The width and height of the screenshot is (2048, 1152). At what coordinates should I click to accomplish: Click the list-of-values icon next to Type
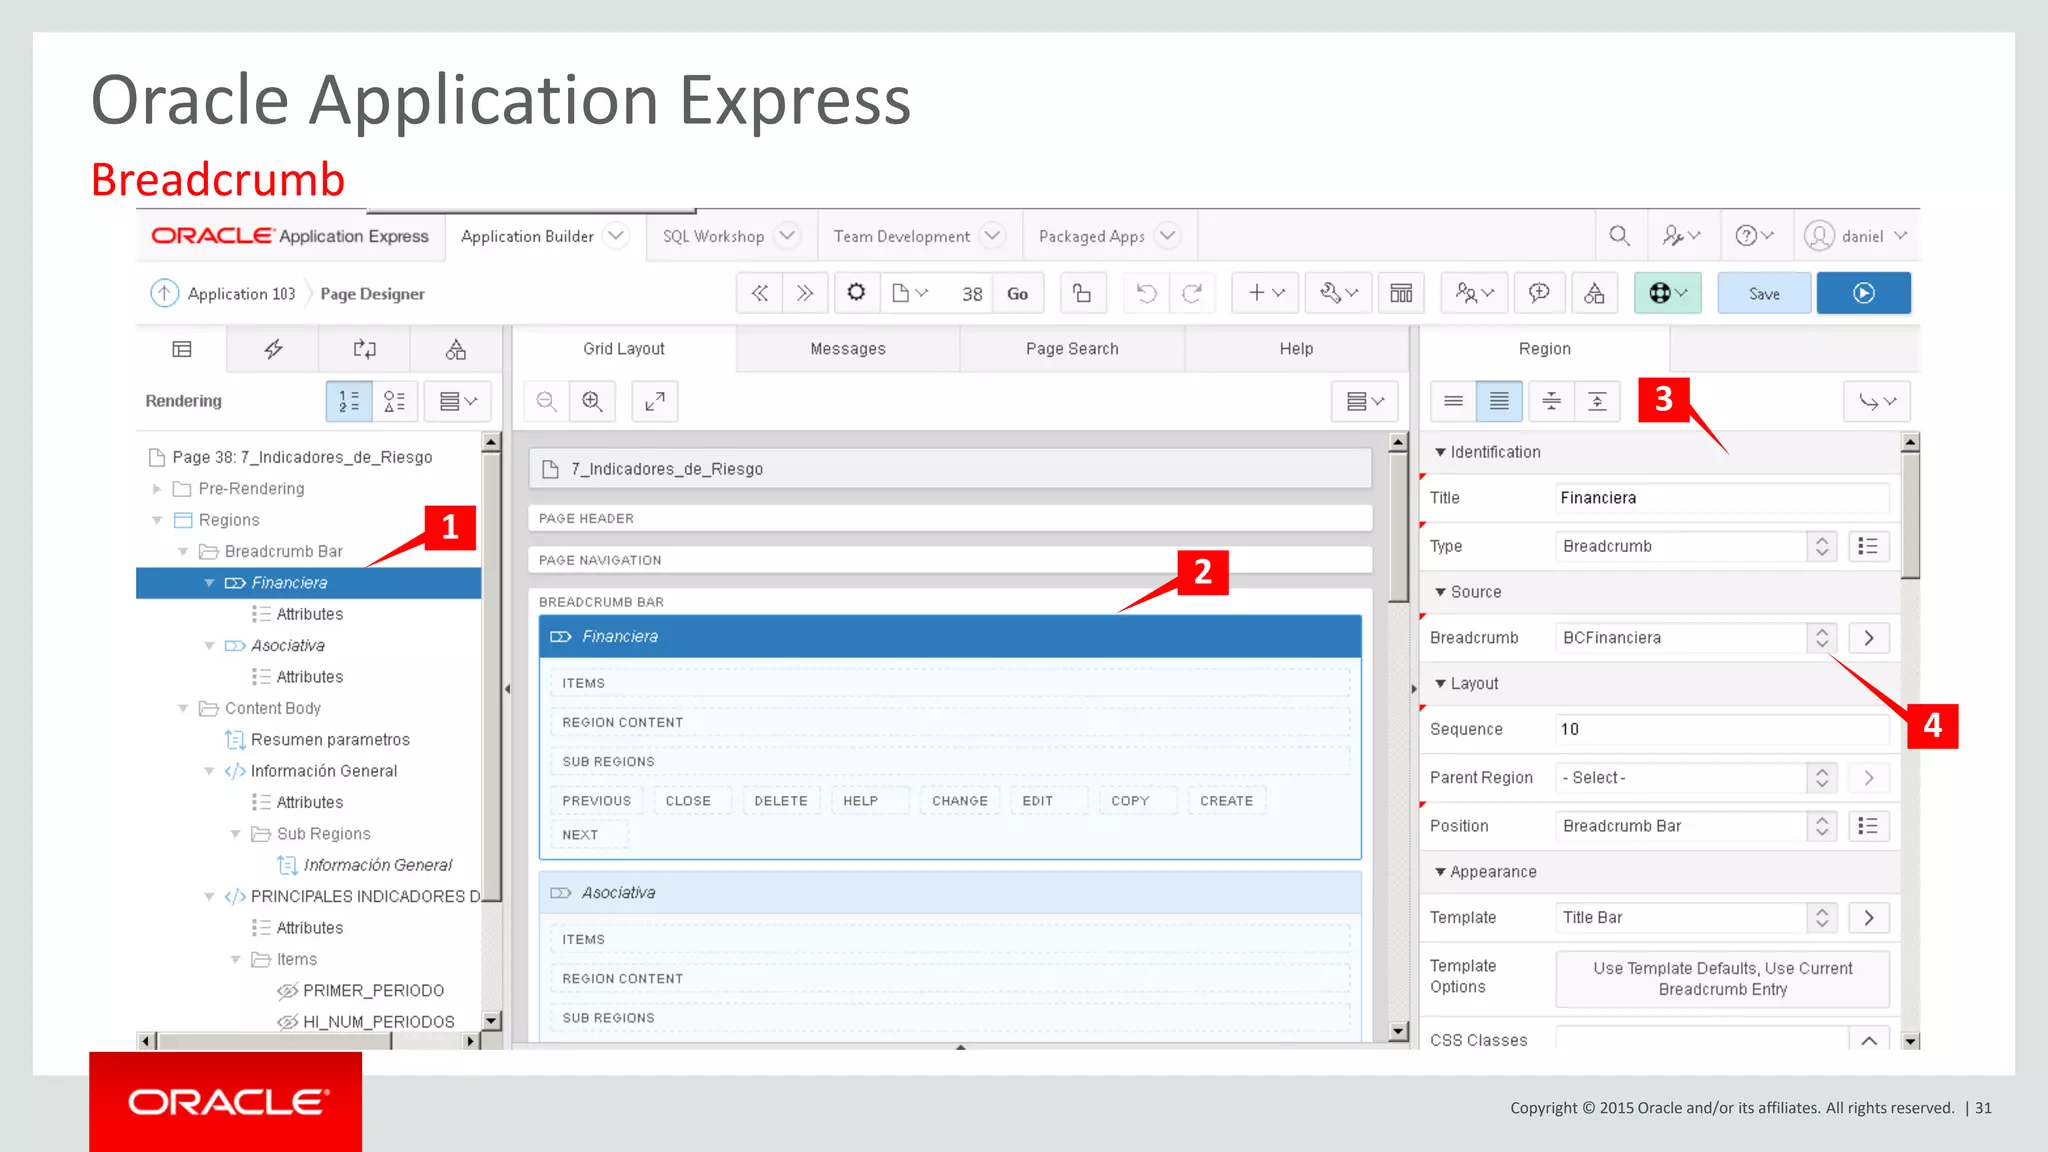click(1868, 546)
